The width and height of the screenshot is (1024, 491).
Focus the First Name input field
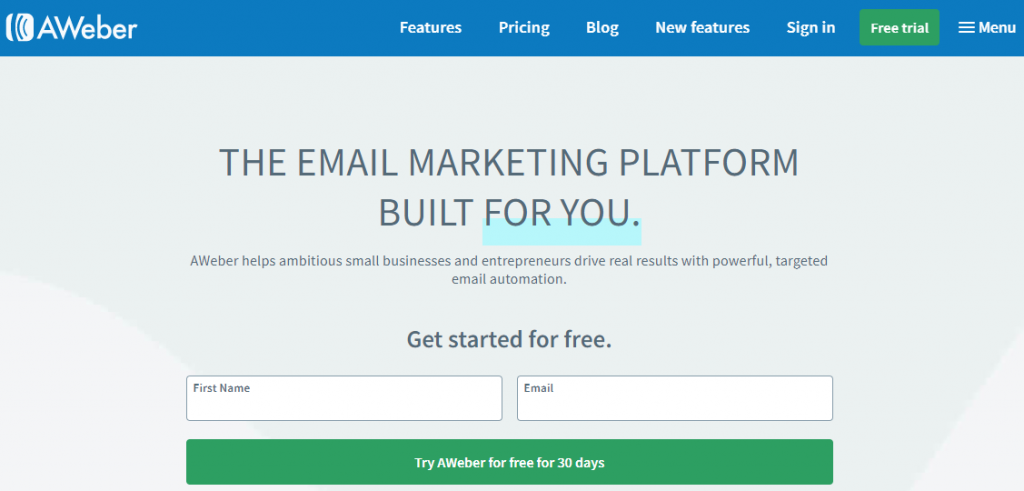coord(344,398)
